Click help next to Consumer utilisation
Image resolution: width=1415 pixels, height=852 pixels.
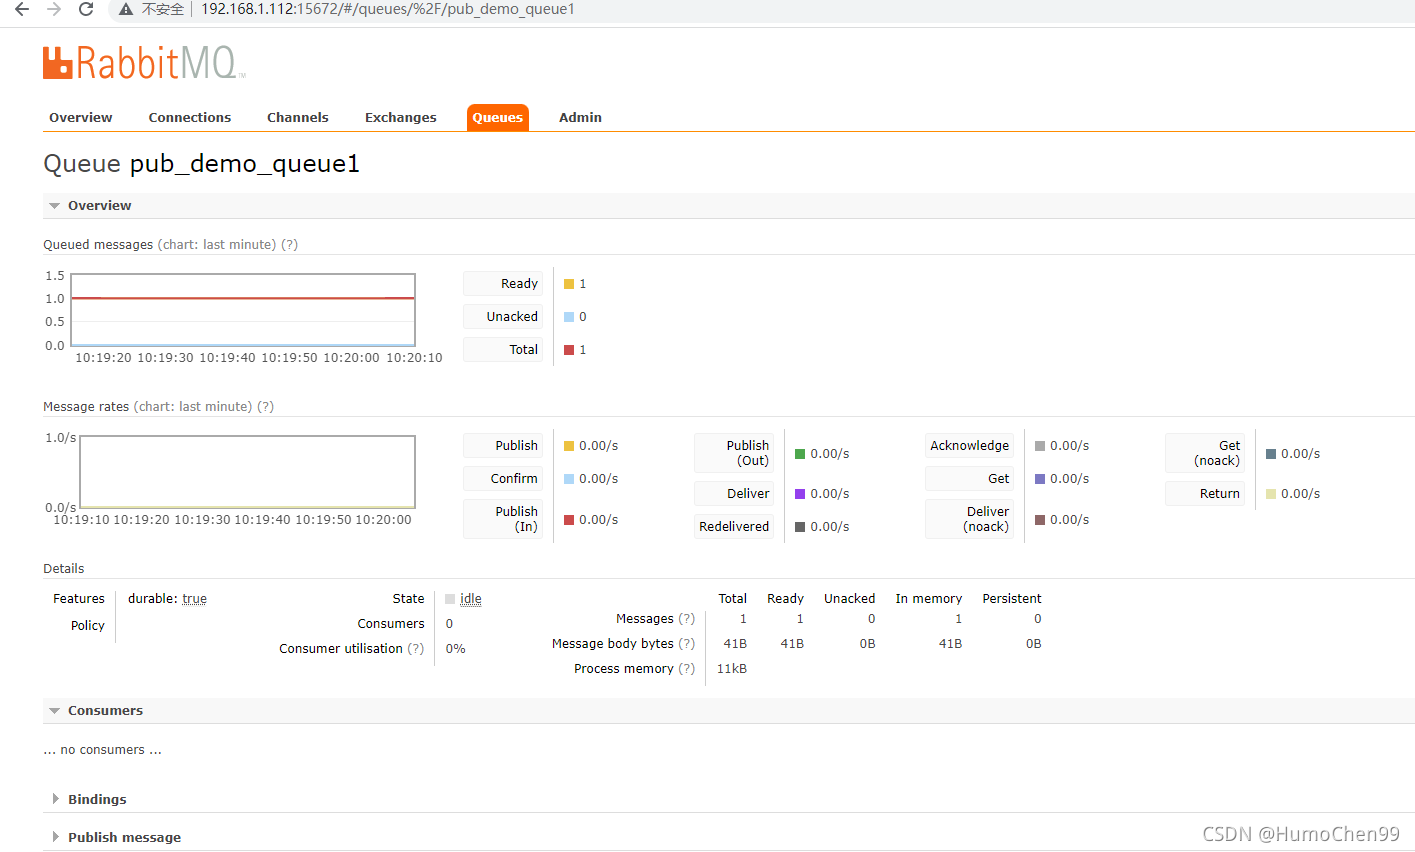415,648
